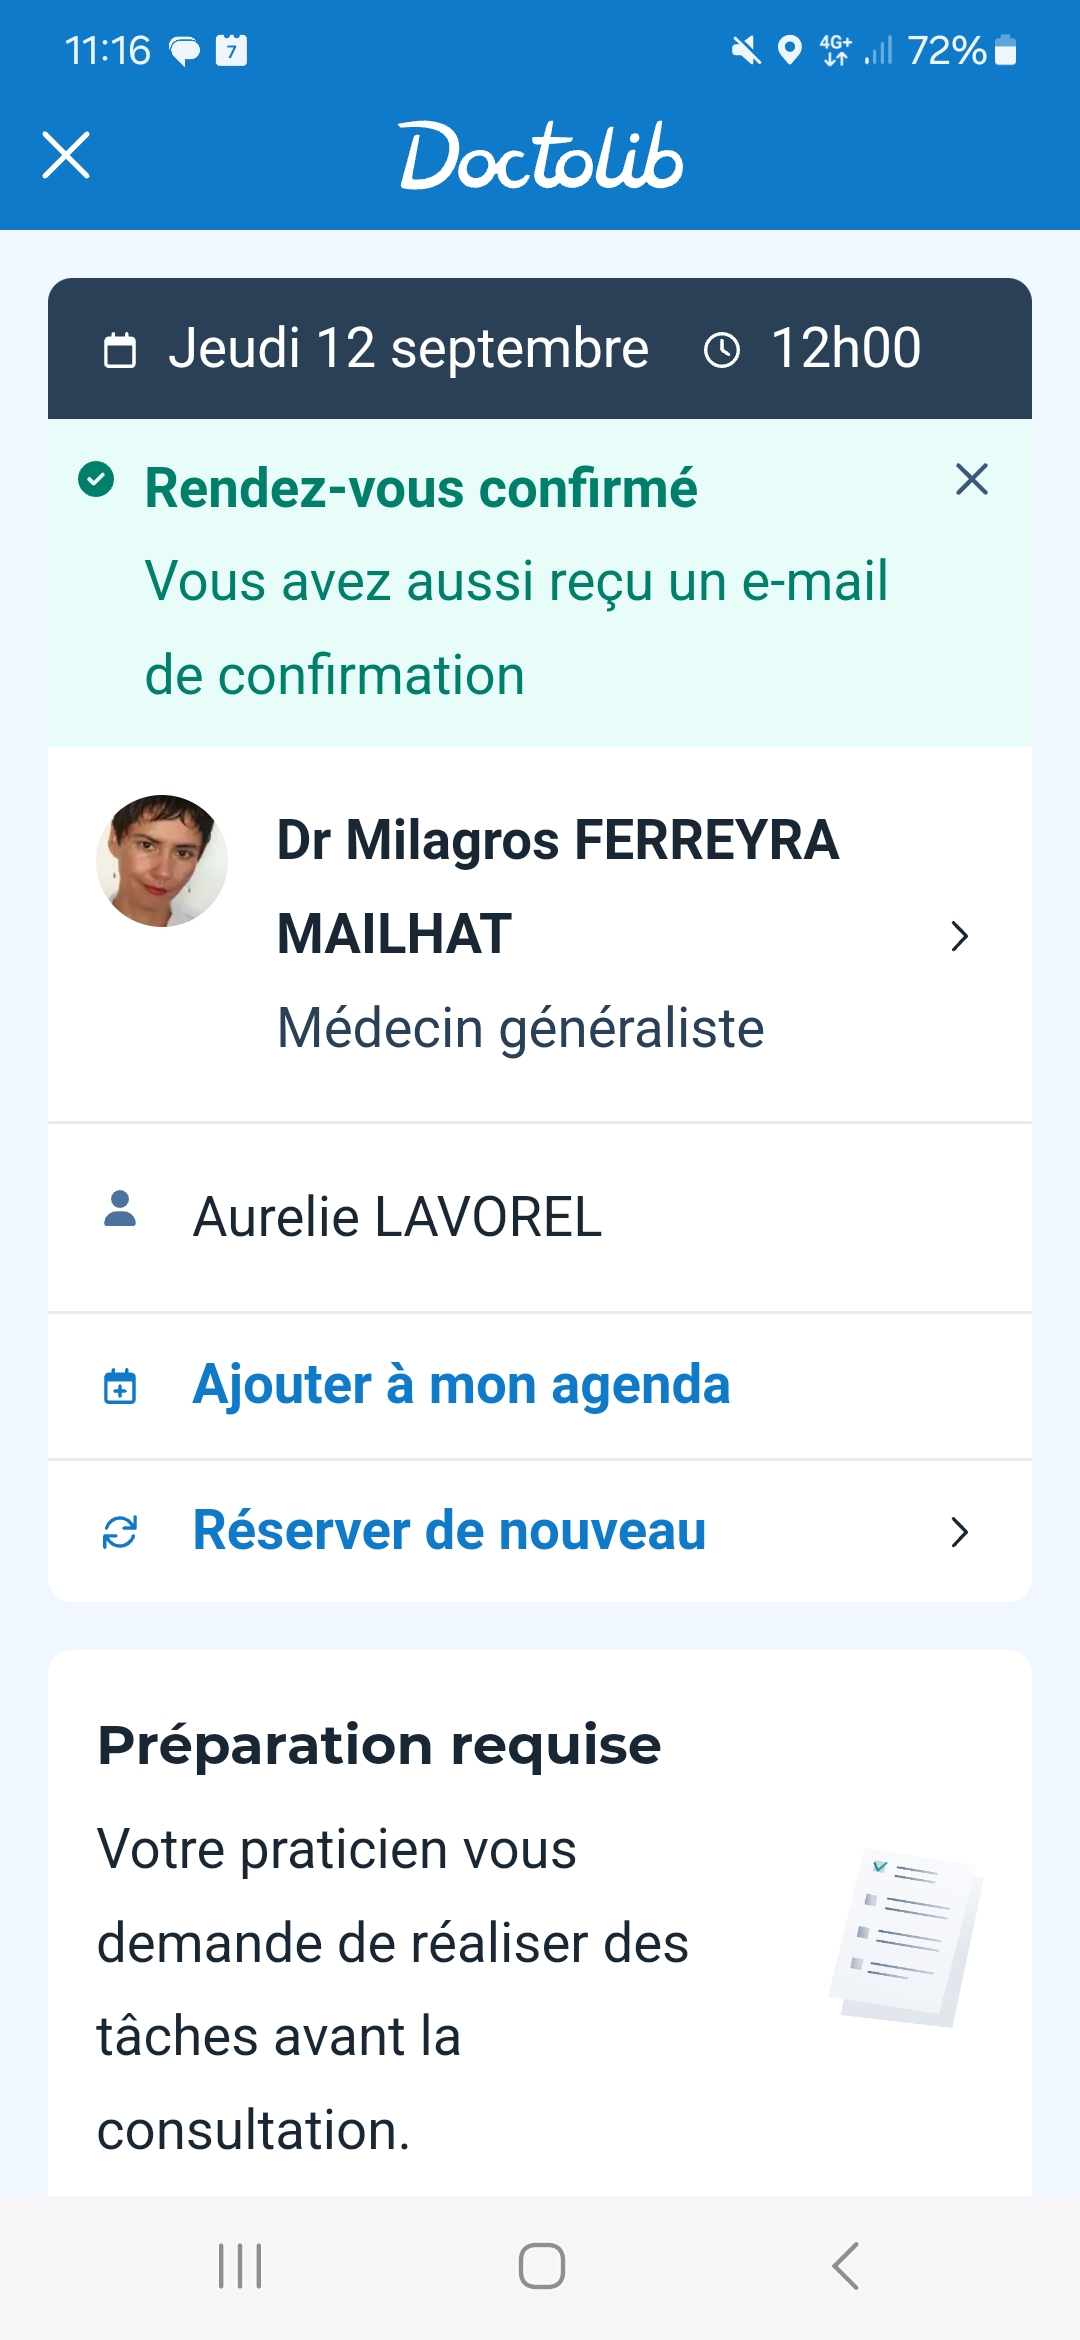This screenshot has width=1080, height=2340.
Task: Select patient name Aurelie LAVOREL
Action: click(x=397, y=1217)
